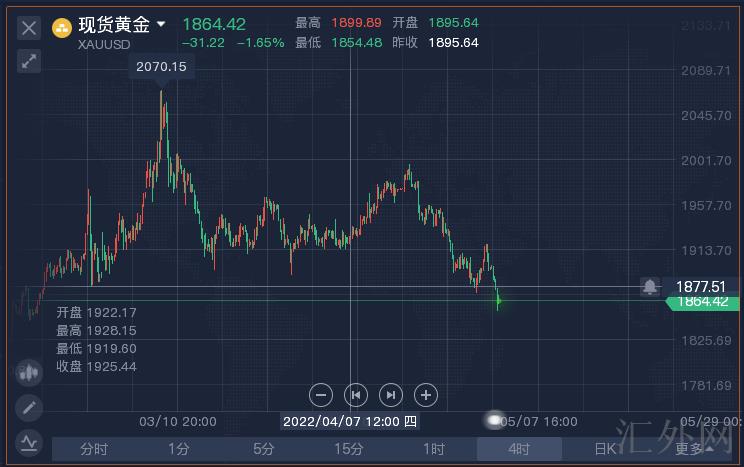Close the chart with the X button
The image size is (744, 467).
tap(29, 27)
